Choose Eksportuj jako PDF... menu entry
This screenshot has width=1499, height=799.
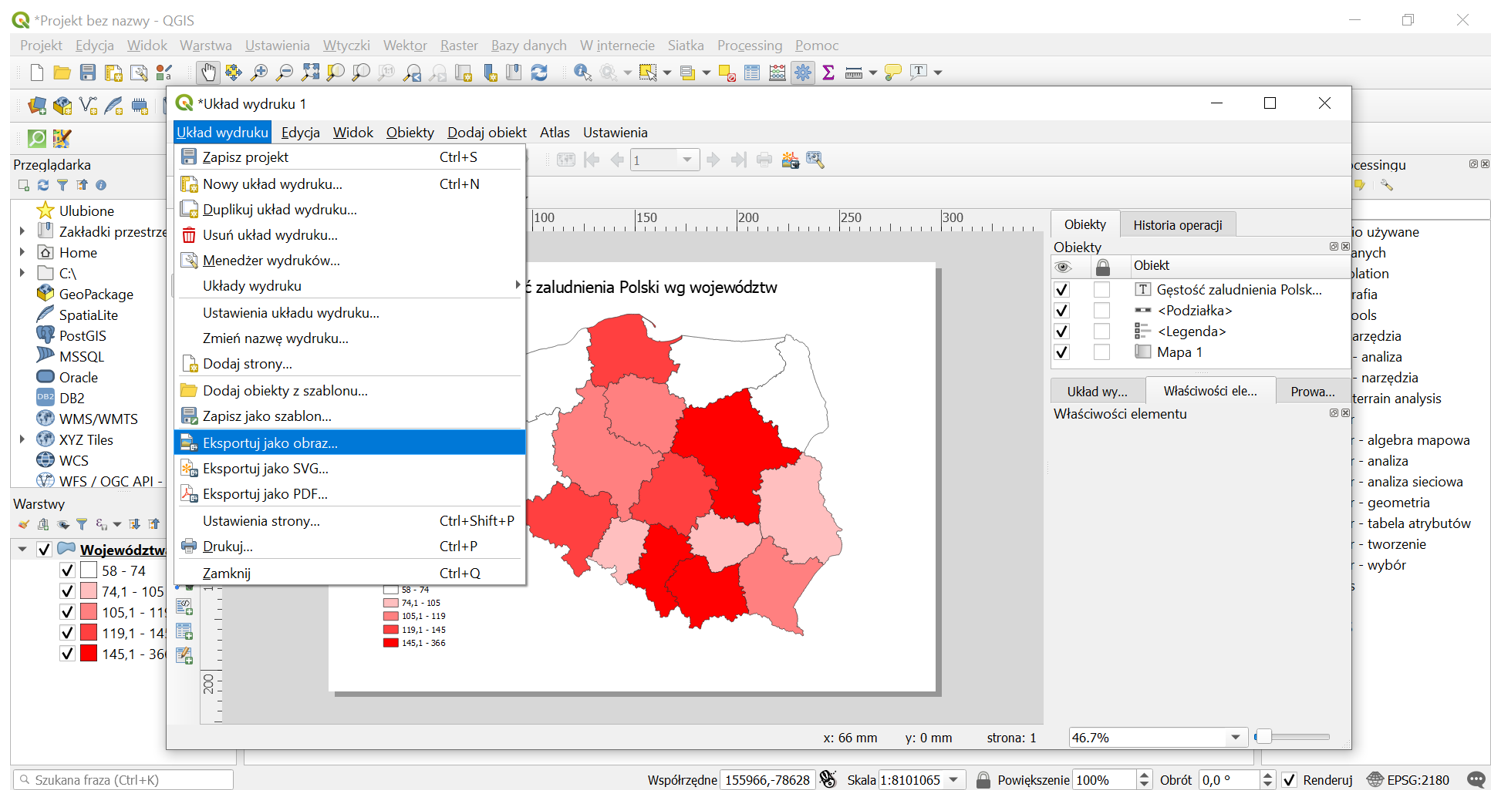pos(349,494)
